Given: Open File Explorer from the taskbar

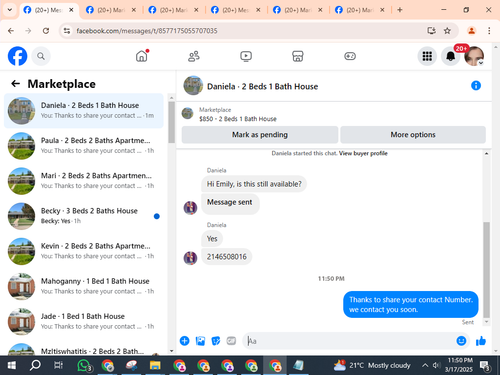Looking at the screenshot, I should (x=155, y=365).
